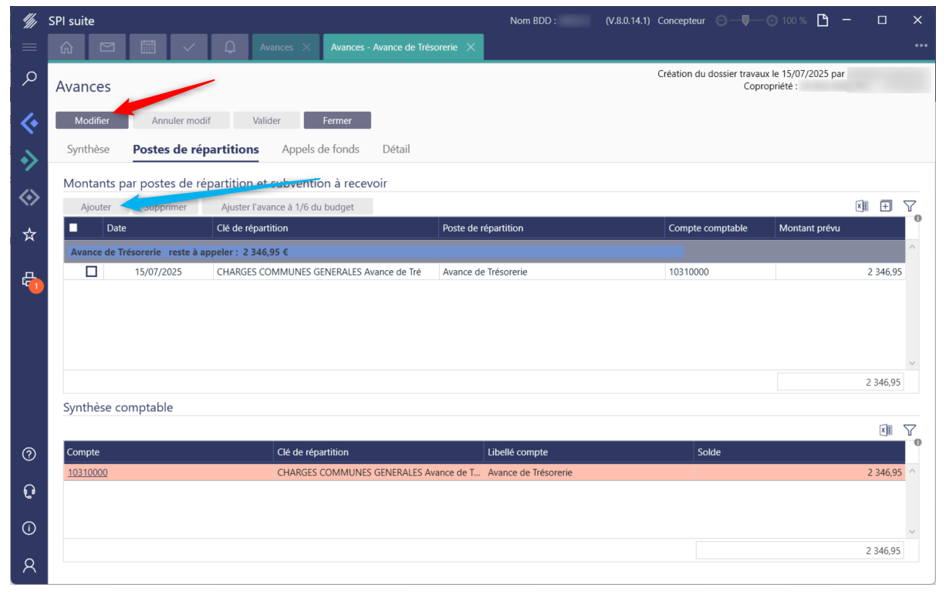Click the printer icon with badge
The height and width of the screenshot is (592, 950).
(x=29, y=280)
